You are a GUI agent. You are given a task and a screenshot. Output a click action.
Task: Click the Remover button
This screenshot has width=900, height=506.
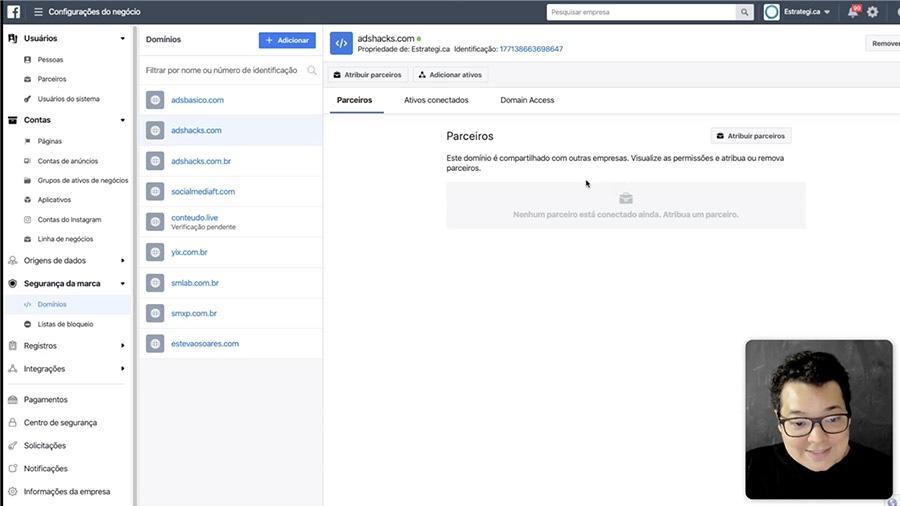point(883,44)
